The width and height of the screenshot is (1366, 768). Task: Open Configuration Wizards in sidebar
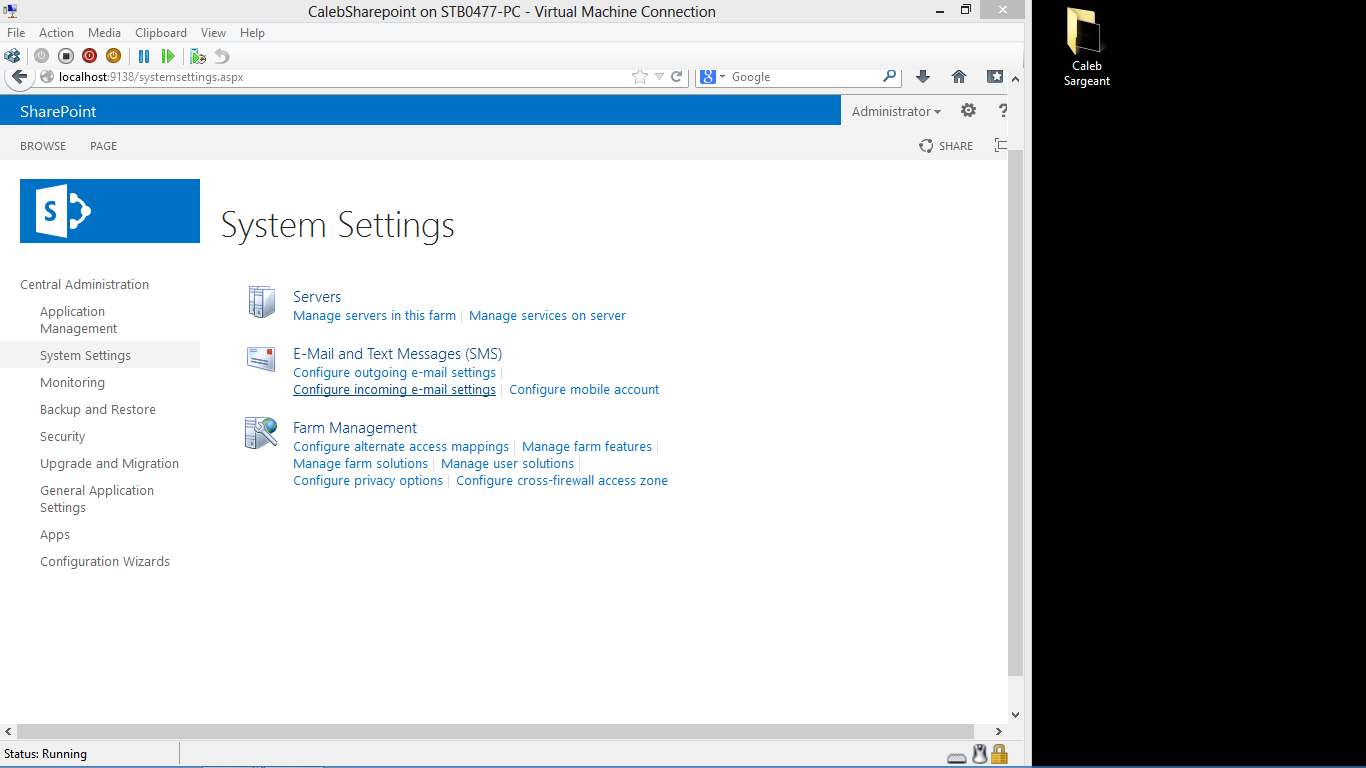coord(105,562)
